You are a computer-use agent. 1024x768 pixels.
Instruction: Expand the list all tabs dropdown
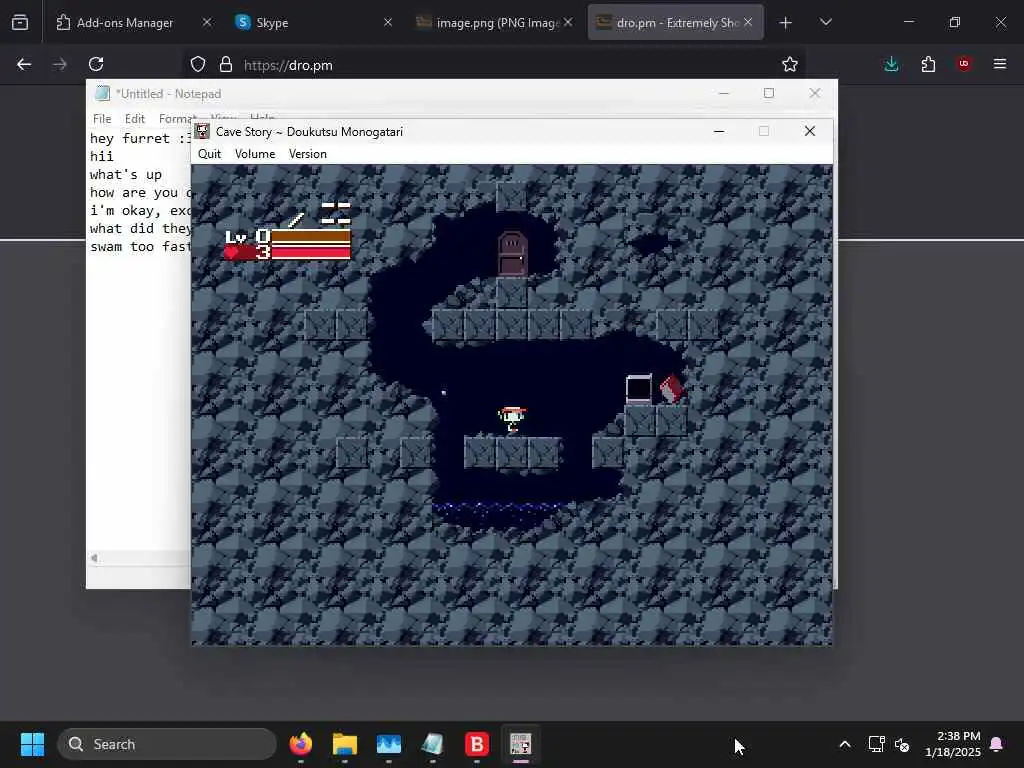click(825, 23)
